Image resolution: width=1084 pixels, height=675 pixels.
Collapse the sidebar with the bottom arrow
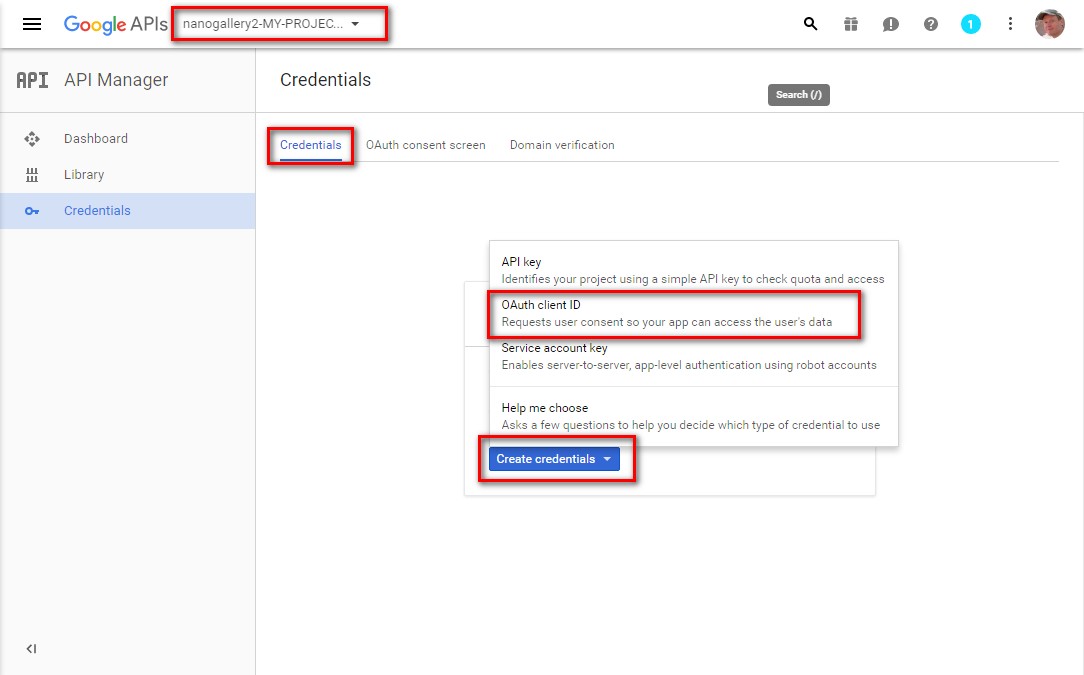click(x=31, y=649)
